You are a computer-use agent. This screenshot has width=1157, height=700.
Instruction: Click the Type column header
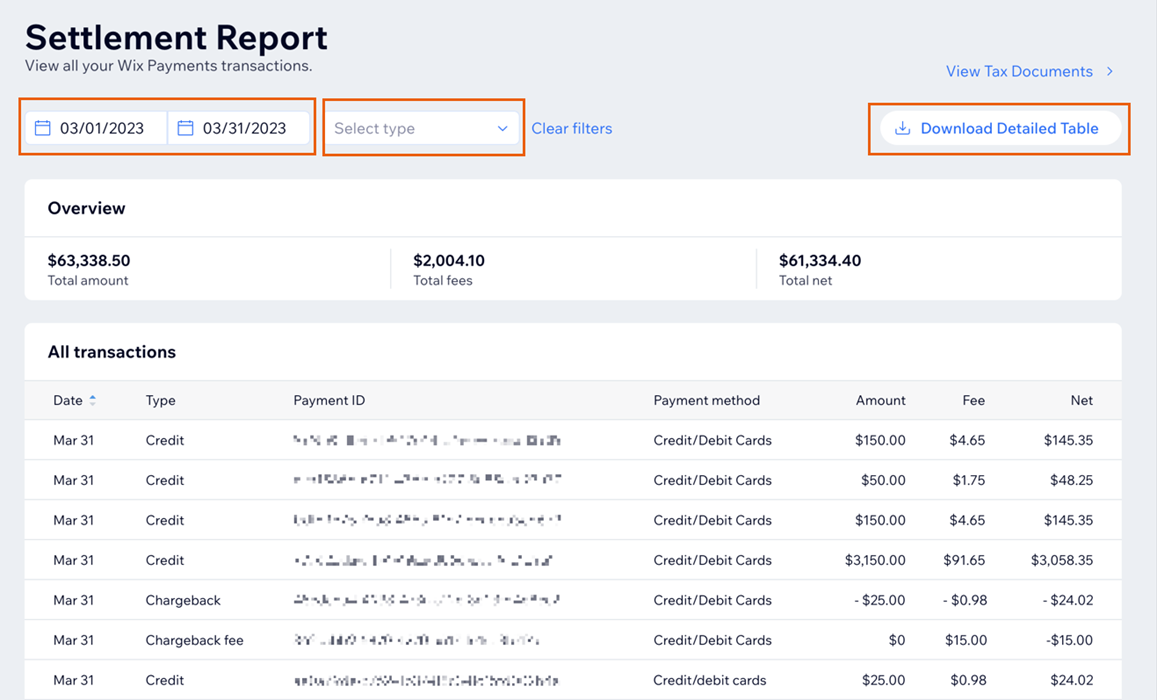pyautogui.click(x=160, y=401)
